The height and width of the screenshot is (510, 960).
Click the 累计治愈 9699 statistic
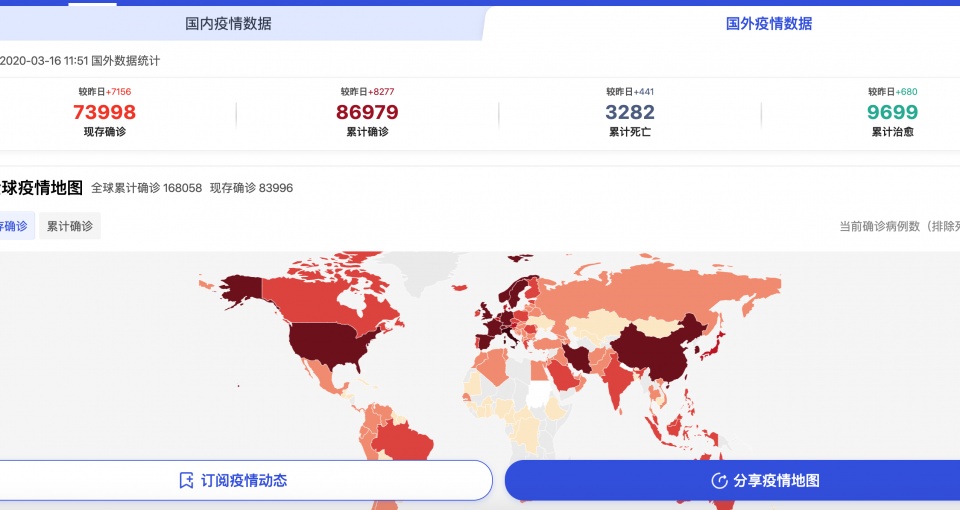(x=891, y=112)
